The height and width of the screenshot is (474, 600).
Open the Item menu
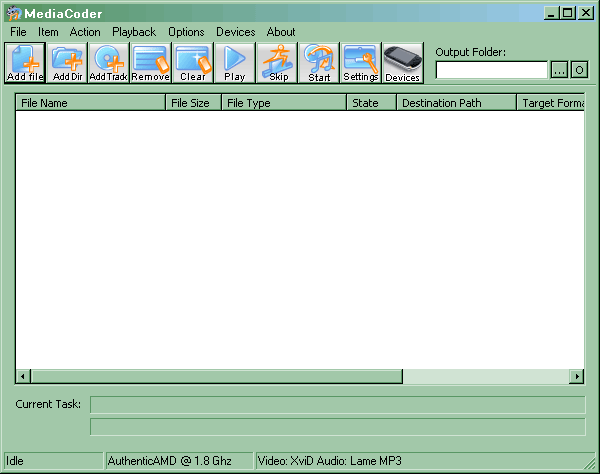[x=48, y=32]
